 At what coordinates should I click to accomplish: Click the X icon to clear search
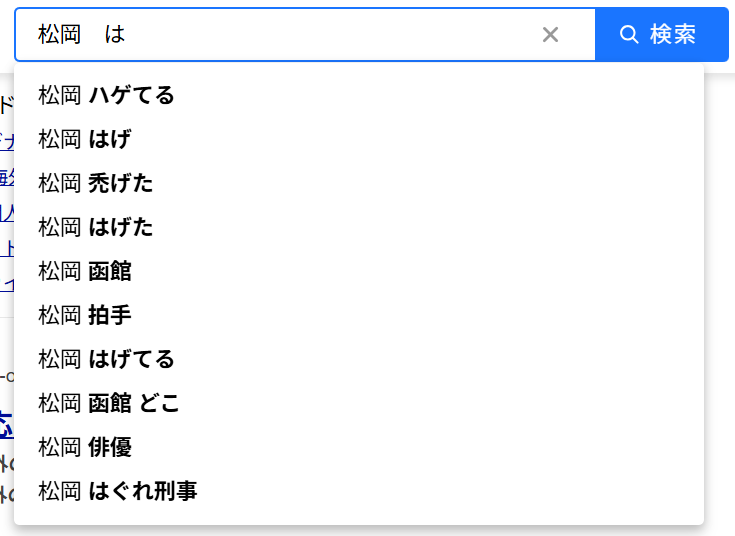[550, 34]
